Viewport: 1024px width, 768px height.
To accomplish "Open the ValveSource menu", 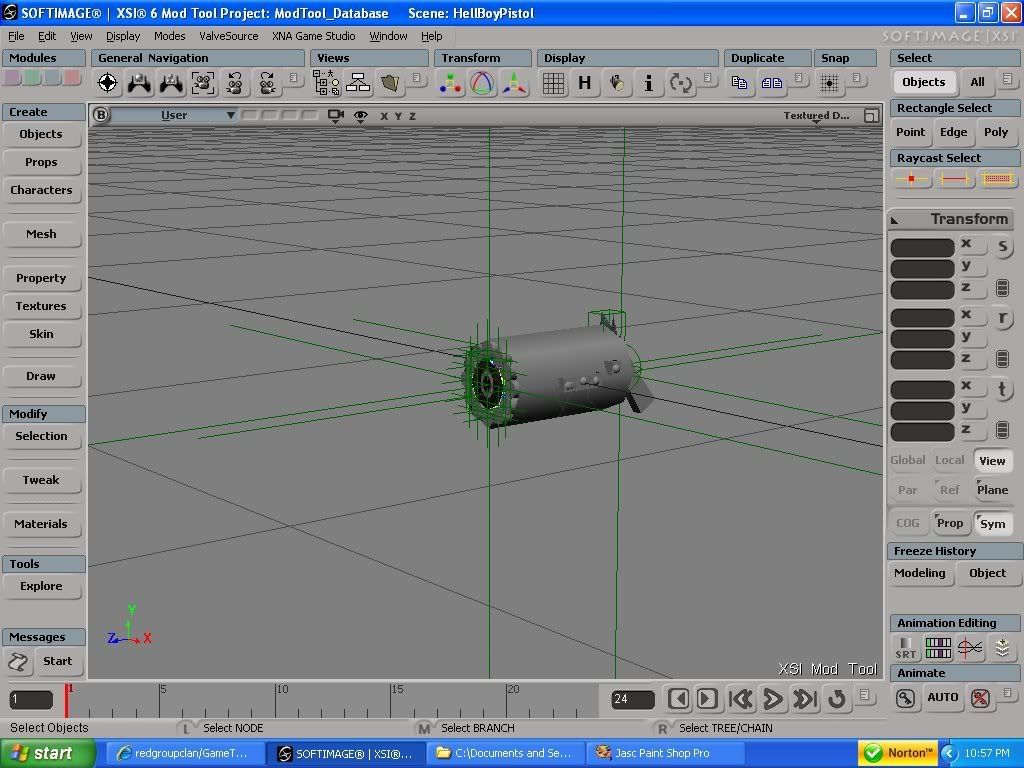I will click(x=229, y=36).
